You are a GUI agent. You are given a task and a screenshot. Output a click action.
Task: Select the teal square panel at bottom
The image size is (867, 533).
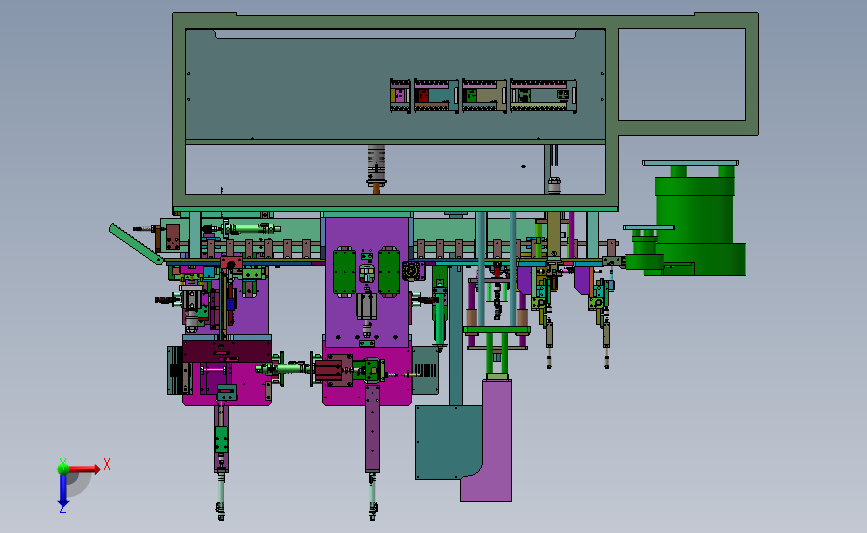(x=448, y=442)
